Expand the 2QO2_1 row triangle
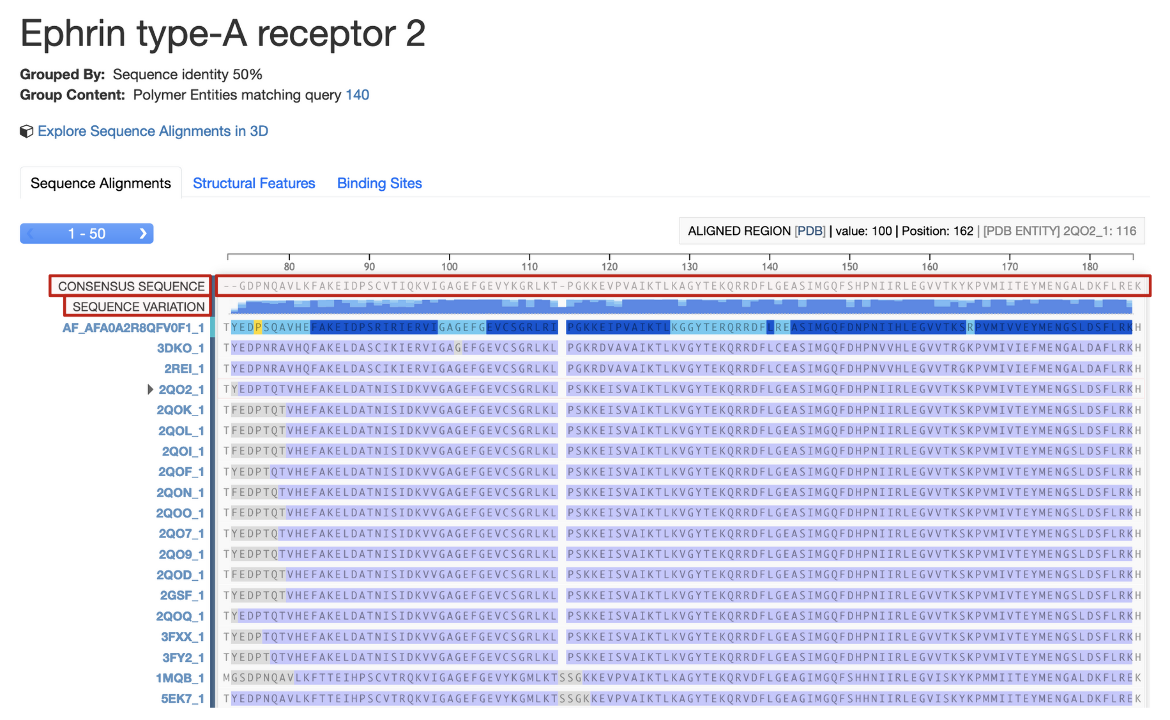Screen dimensions: 1170x720 (x=151, y=390)
